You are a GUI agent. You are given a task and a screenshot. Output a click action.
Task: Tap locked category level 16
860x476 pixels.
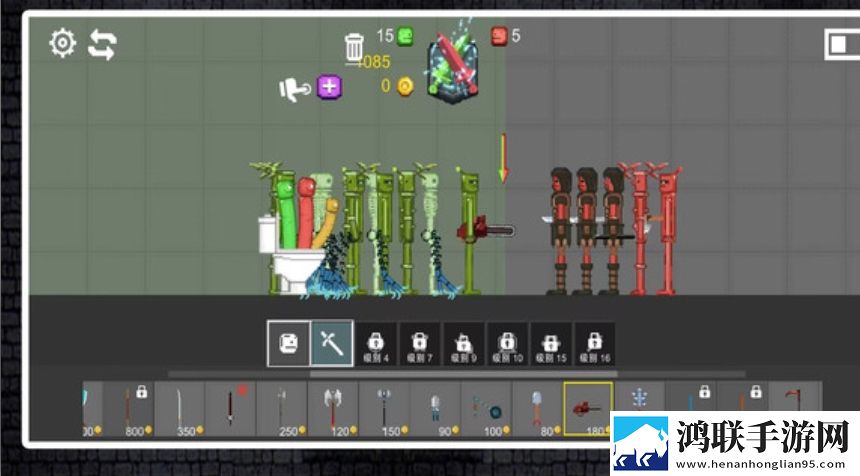[x=595, y=344]
